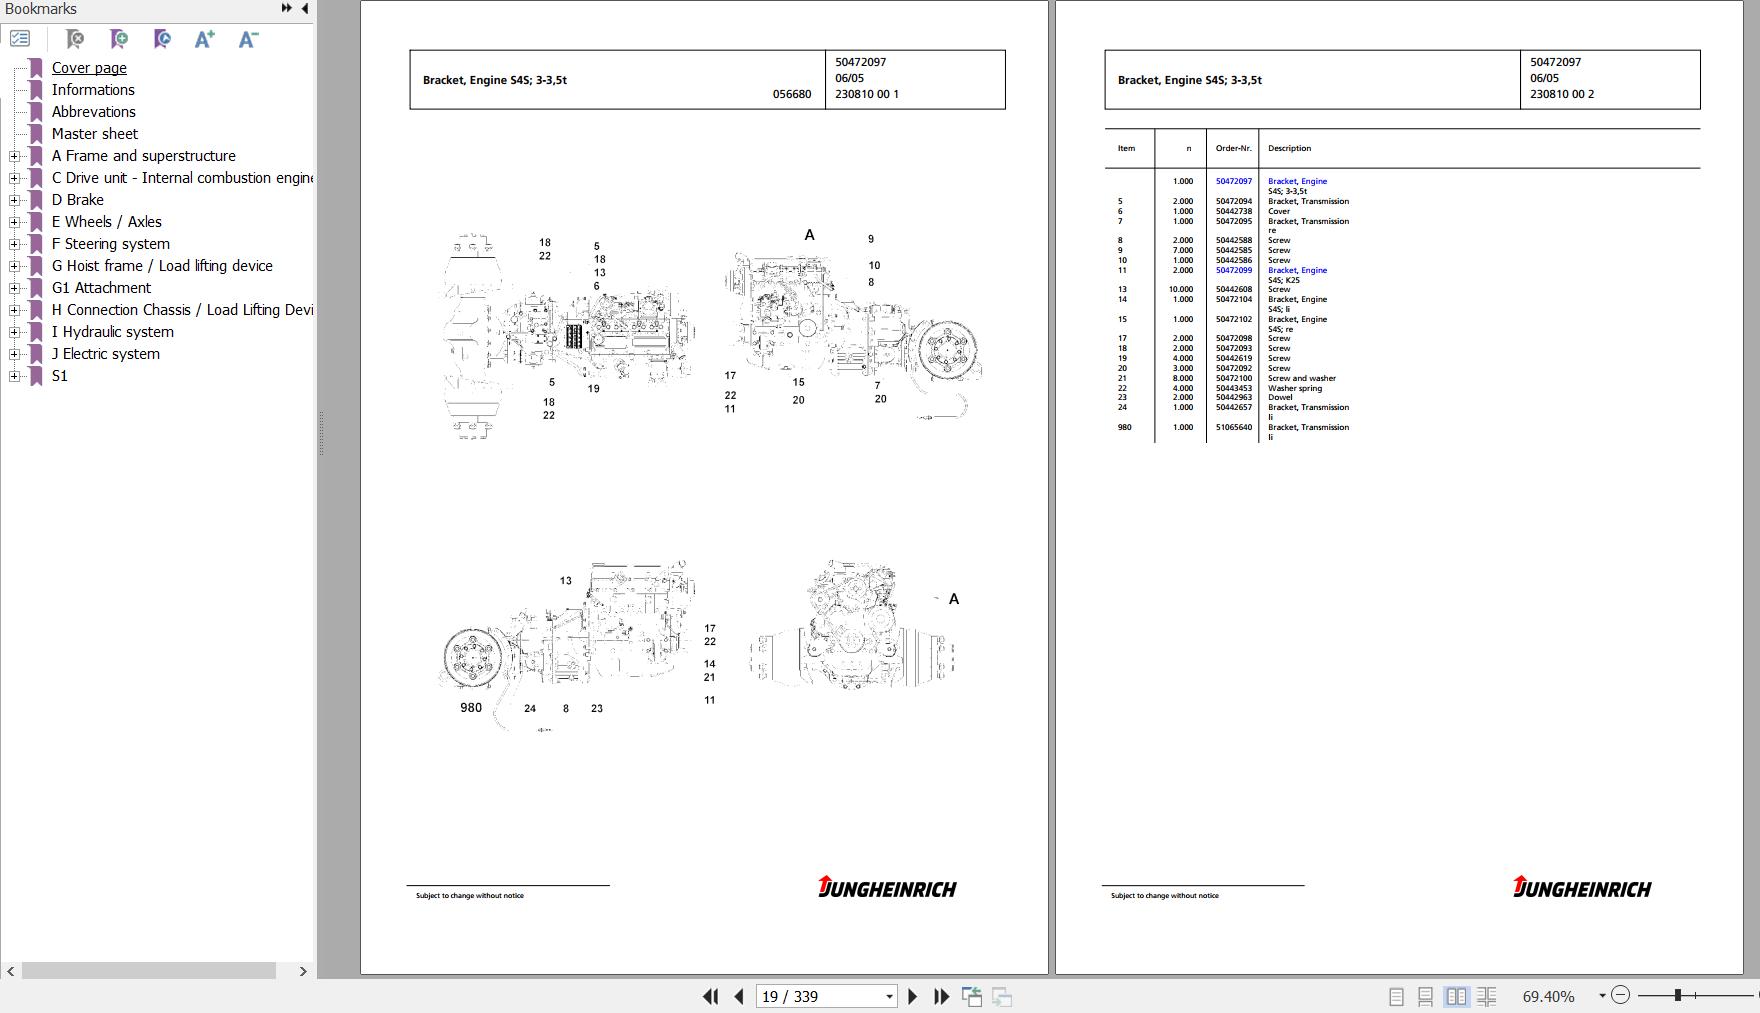This screenshot has width=1760, height=1013.
Task: Expand the J Electric system bookmark
Action: click(x=14, y=354)
